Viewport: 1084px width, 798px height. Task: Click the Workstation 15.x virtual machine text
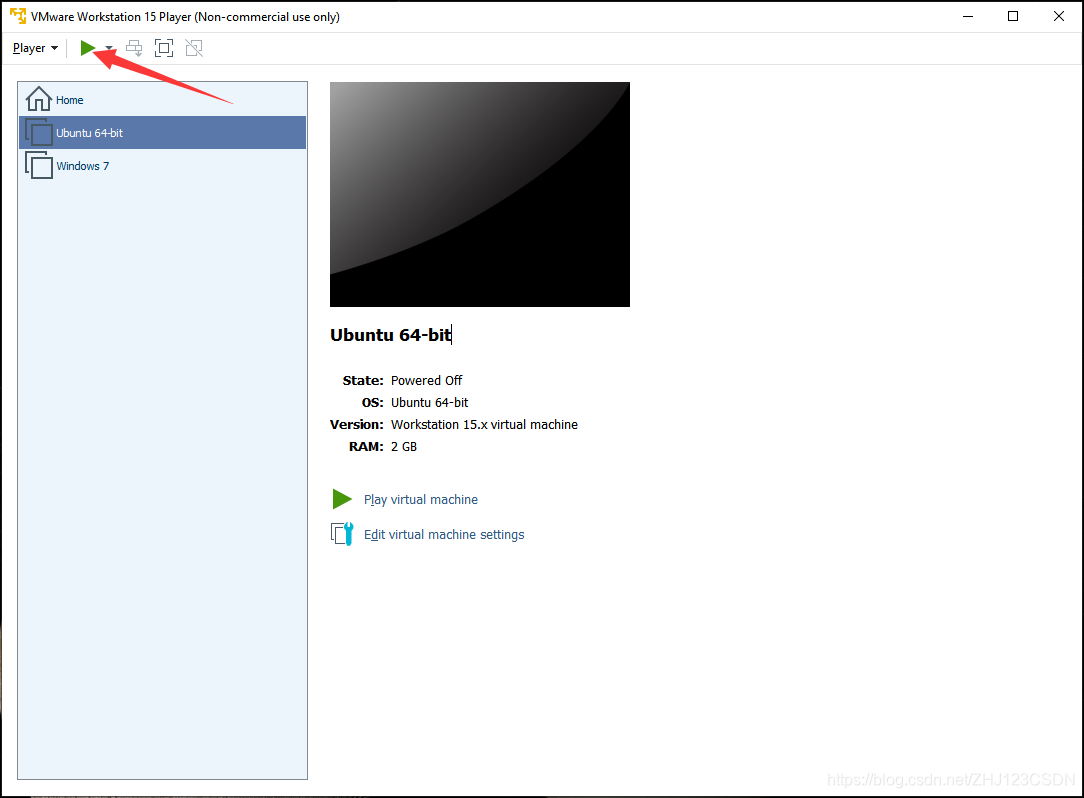pyautogui.click(x=485, y=425)
